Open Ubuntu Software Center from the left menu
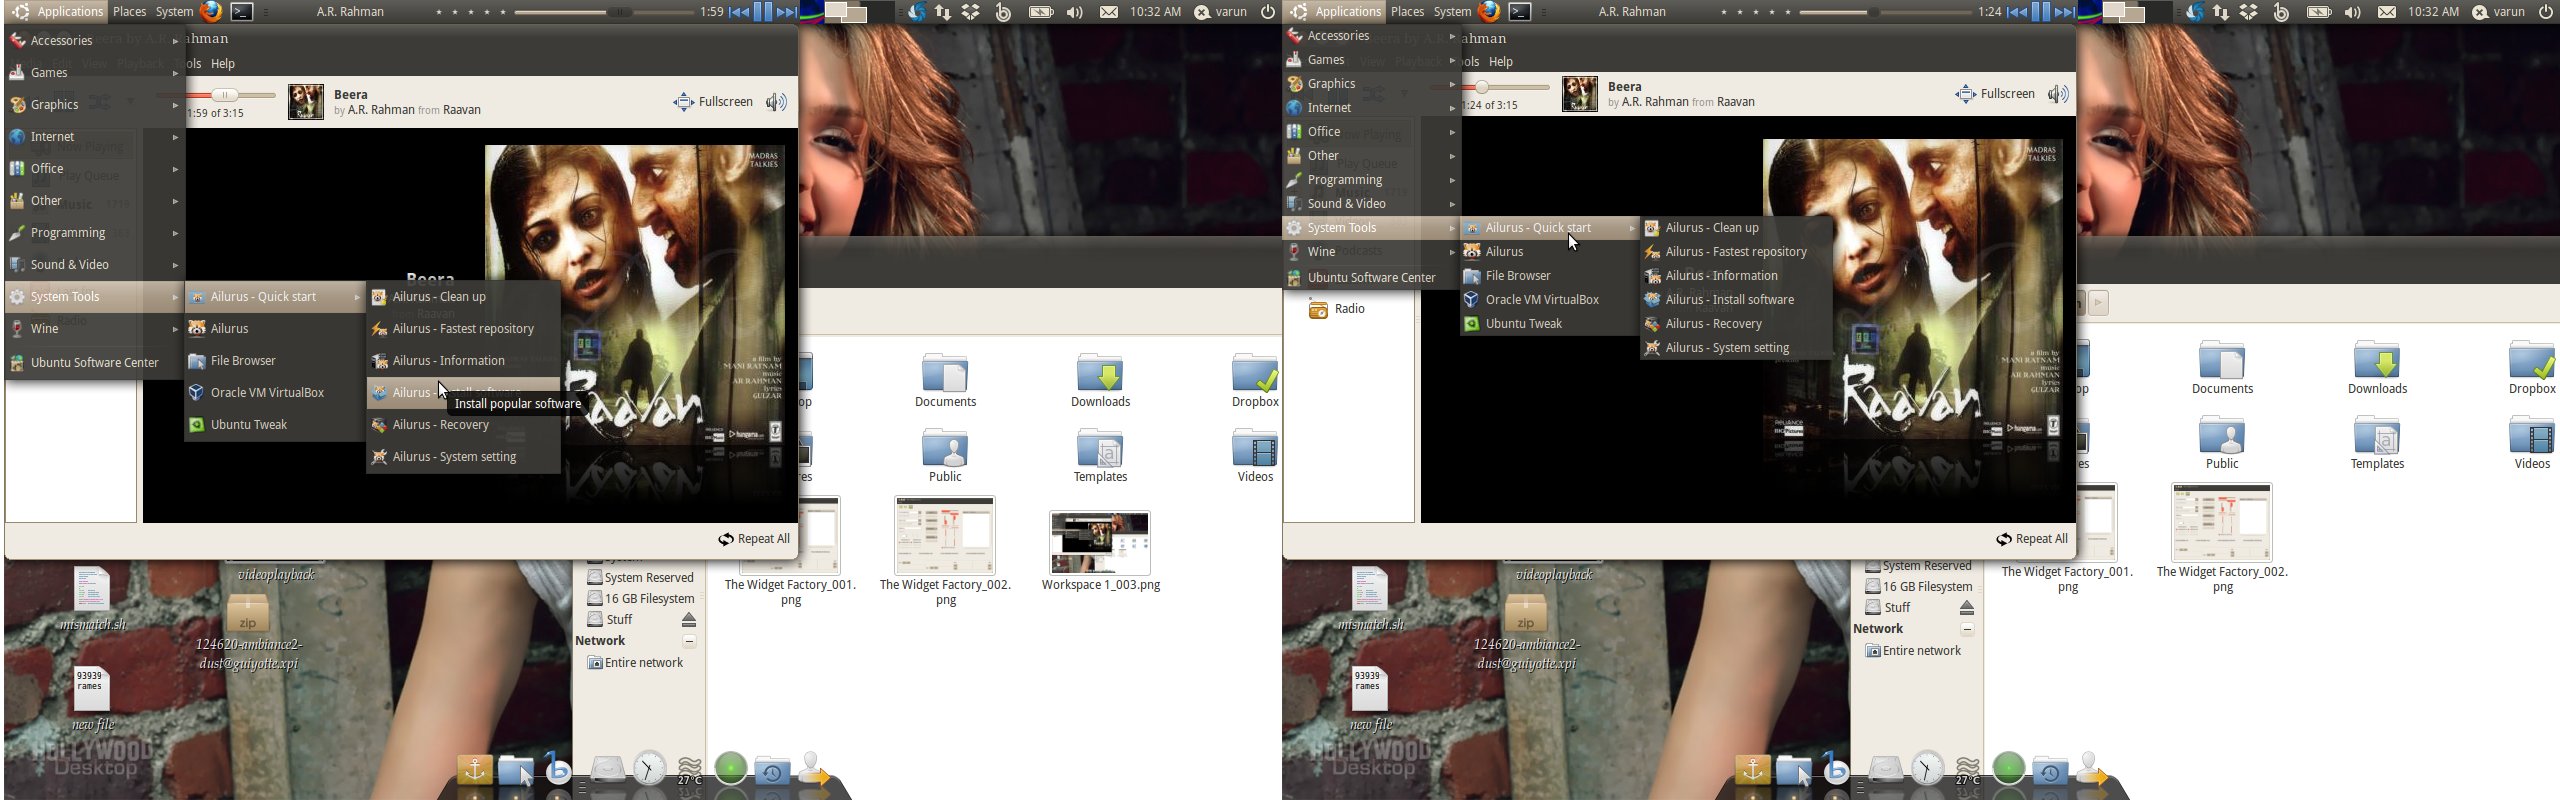The width and height of the screenshot is (2560, 800). (x=94, y=363)
